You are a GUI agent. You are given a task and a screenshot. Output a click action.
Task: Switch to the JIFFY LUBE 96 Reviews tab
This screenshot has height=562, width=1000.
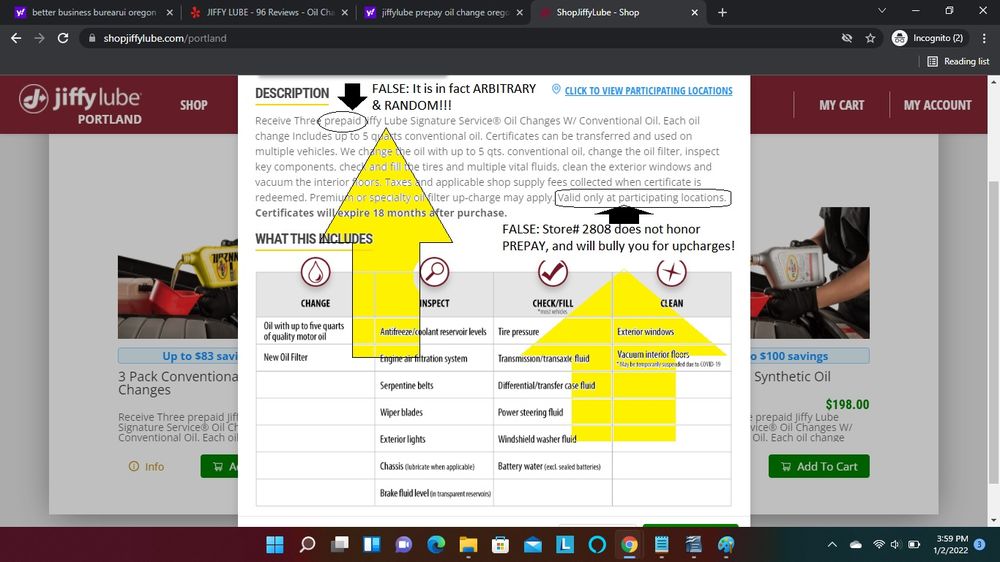(x=265, y=12)
